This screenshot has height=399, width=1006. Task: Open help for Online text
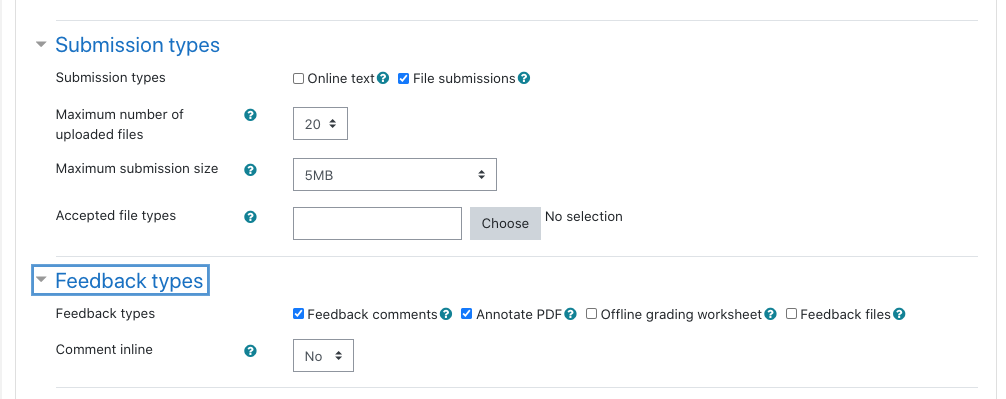(383, 78)
